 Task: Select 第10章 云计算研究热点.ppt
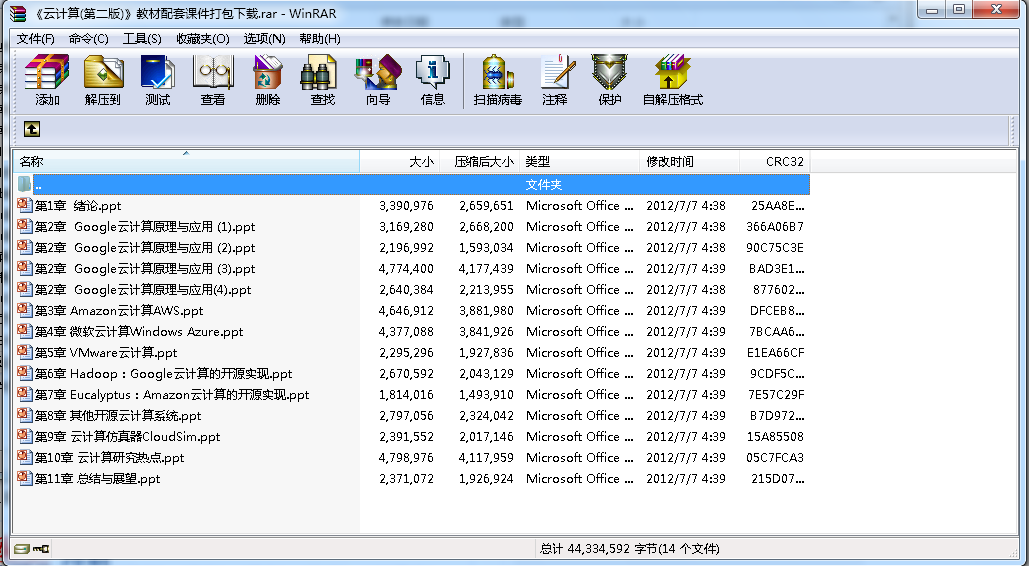109,458
